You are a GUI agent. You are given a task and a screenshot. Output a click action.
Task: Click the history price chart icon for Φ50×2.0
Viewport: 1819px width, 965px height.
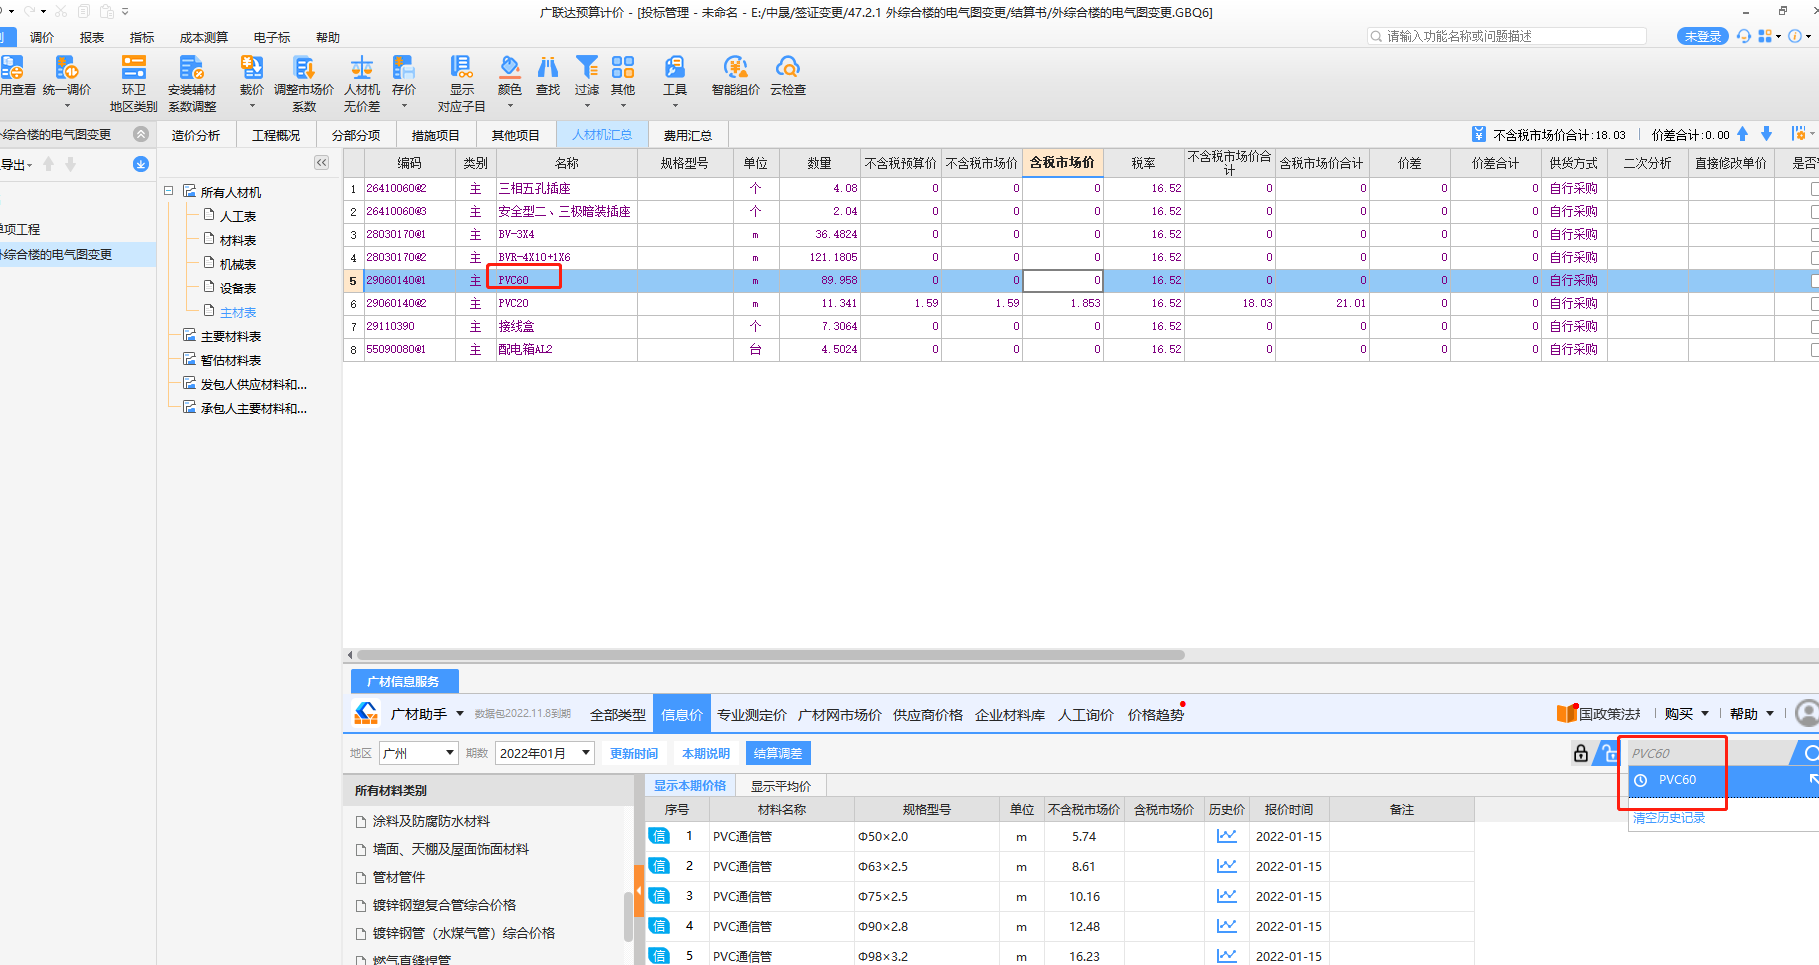1227,836
